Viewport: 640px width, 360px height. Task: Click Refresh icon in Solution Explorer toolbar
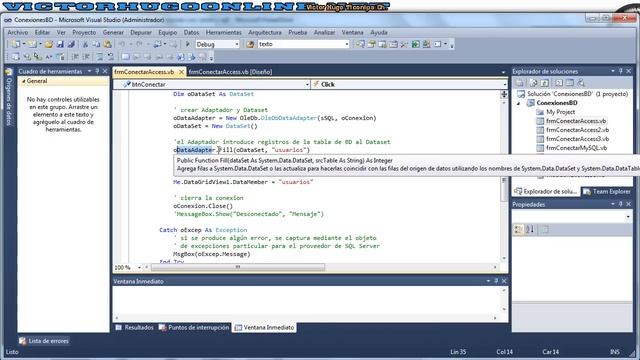(544, 83)
